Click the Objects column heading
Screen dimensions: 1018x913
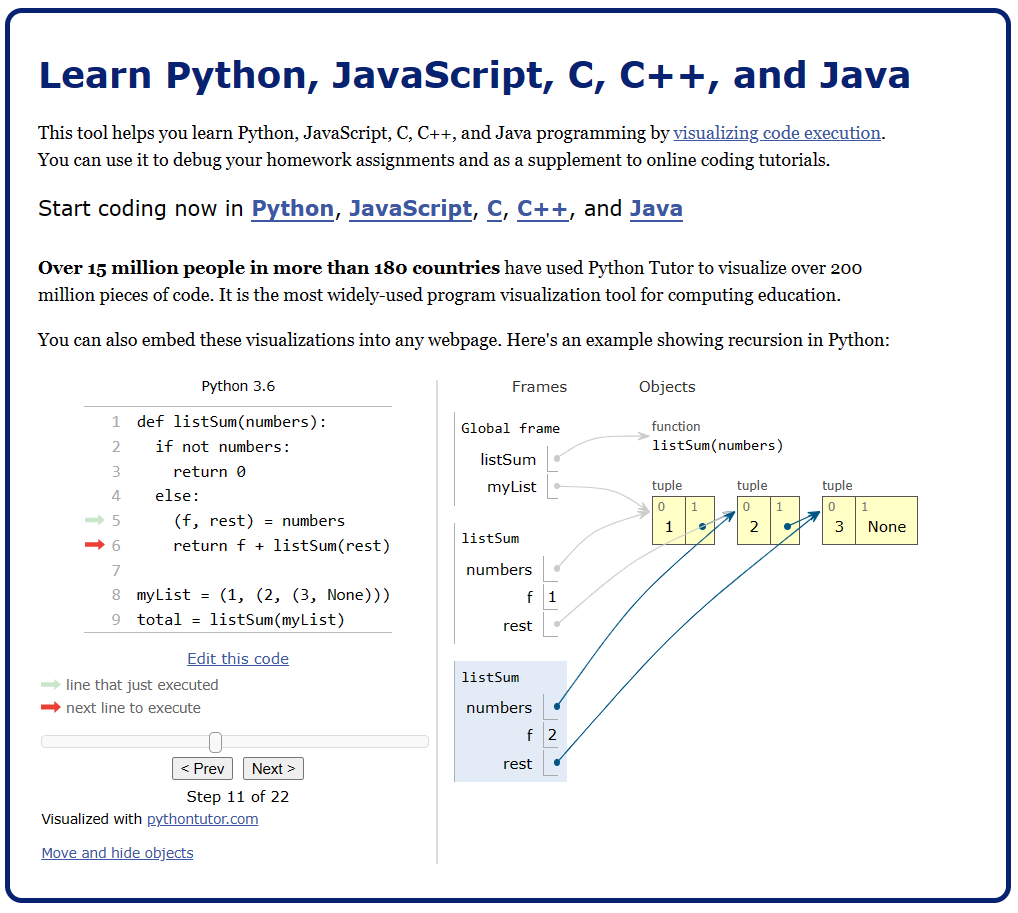pyautogui.click(x=667, y=387)
